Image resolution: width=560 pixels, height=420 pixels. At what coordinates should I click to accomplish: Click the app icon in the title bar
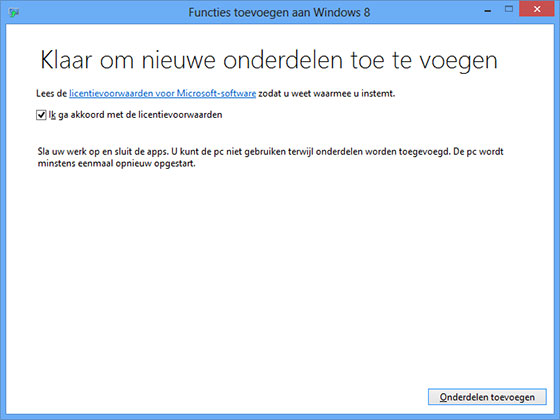[x=14, y=12]
